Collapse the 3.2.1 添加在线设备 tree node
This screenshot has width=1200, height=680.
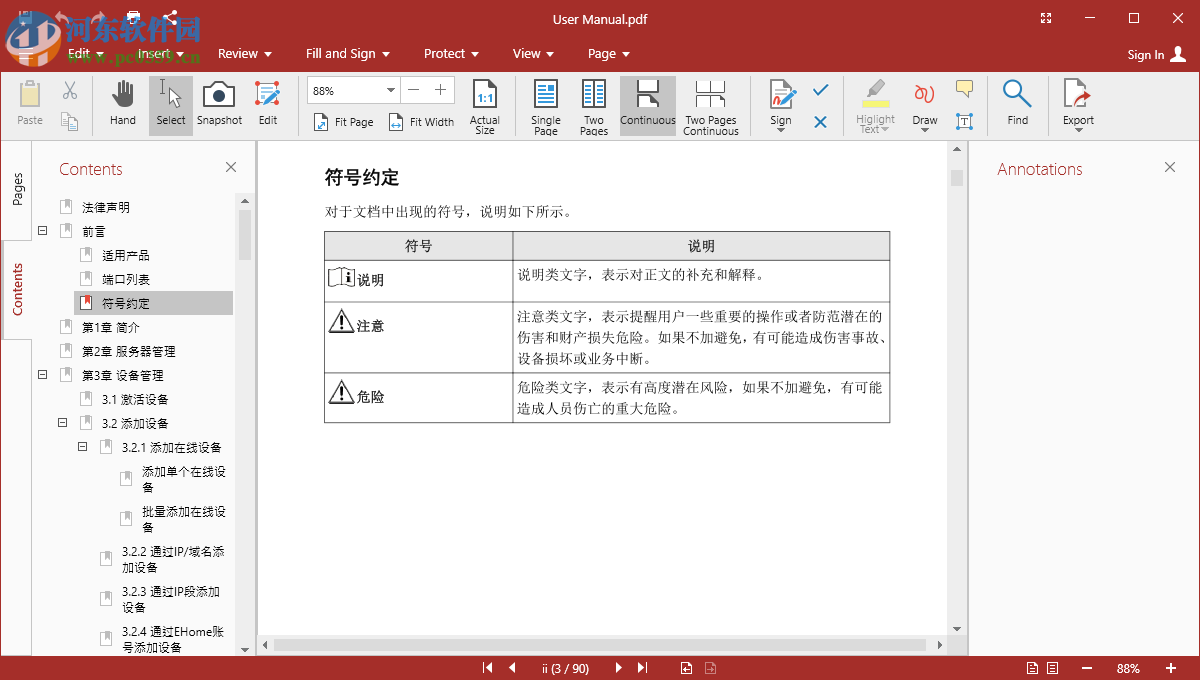(x=82, y=447)
